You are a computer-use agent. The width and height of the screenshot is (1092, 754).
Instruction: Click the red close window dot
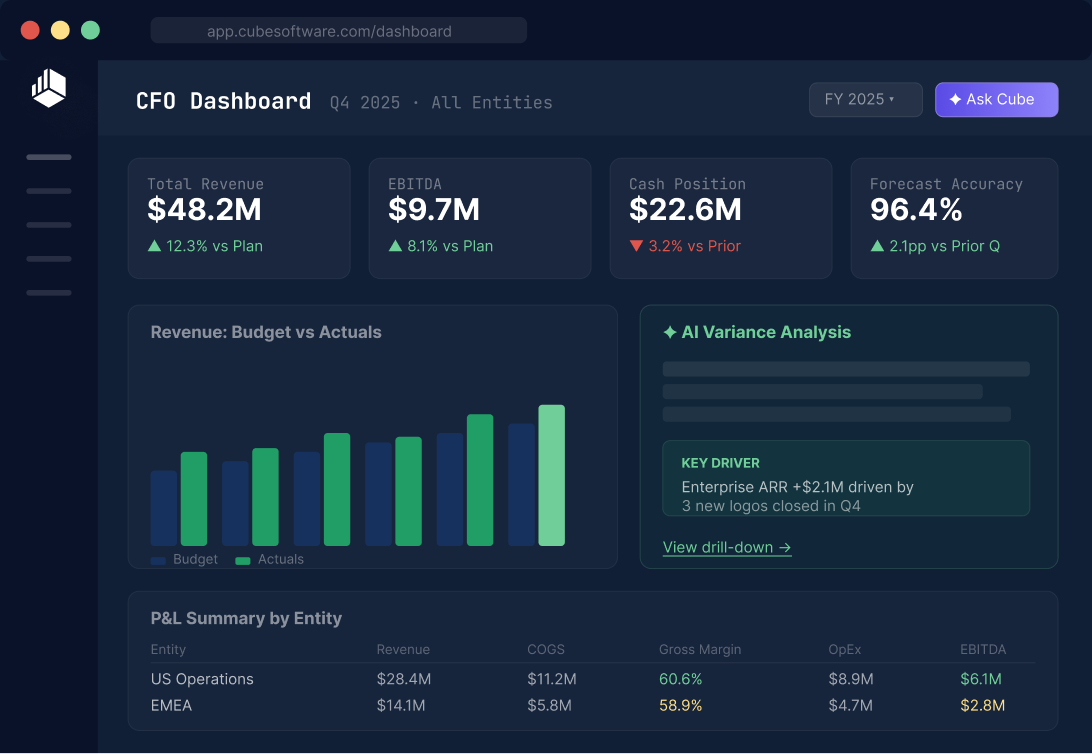point(30,31)
